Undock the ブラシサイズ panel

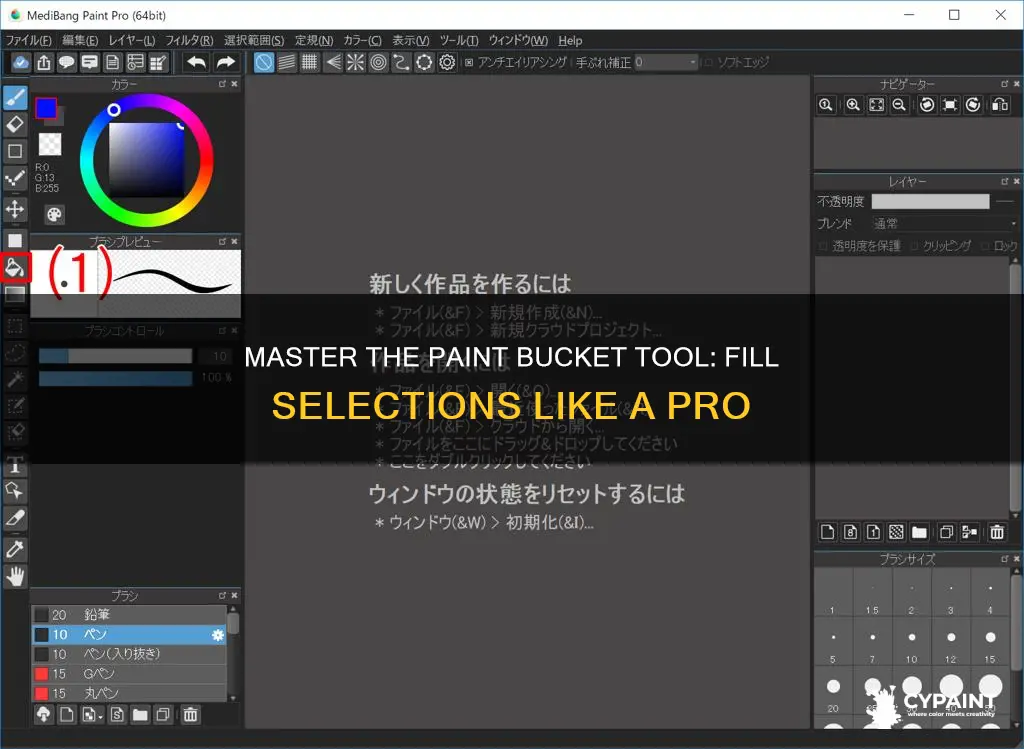(x=1004, y=559)
